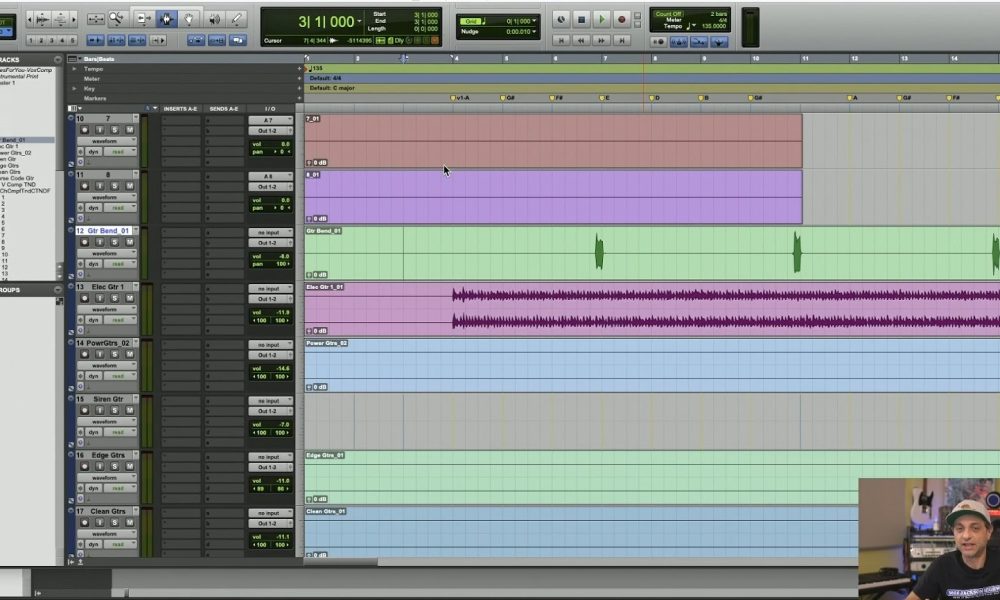Select the Pencil tool
1000x600 pixels.
click(236, 17)
